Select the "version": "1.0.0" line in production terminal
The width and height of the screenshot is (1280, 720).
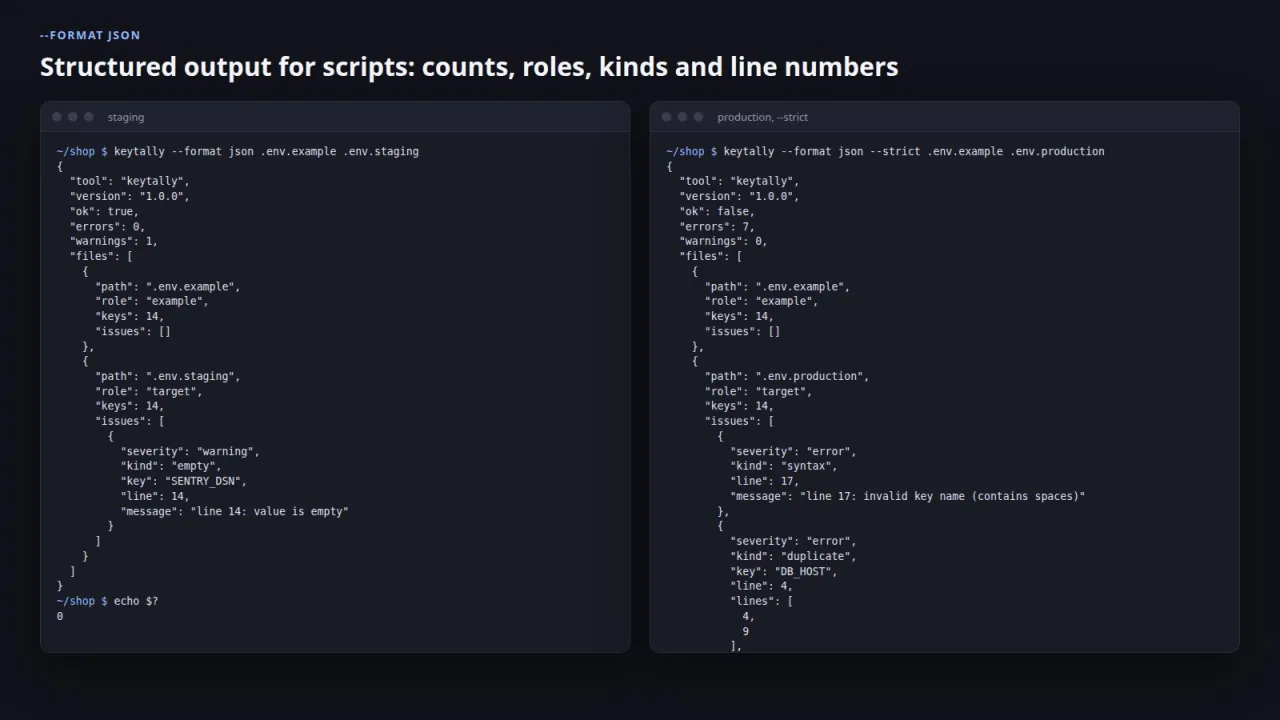740,196
